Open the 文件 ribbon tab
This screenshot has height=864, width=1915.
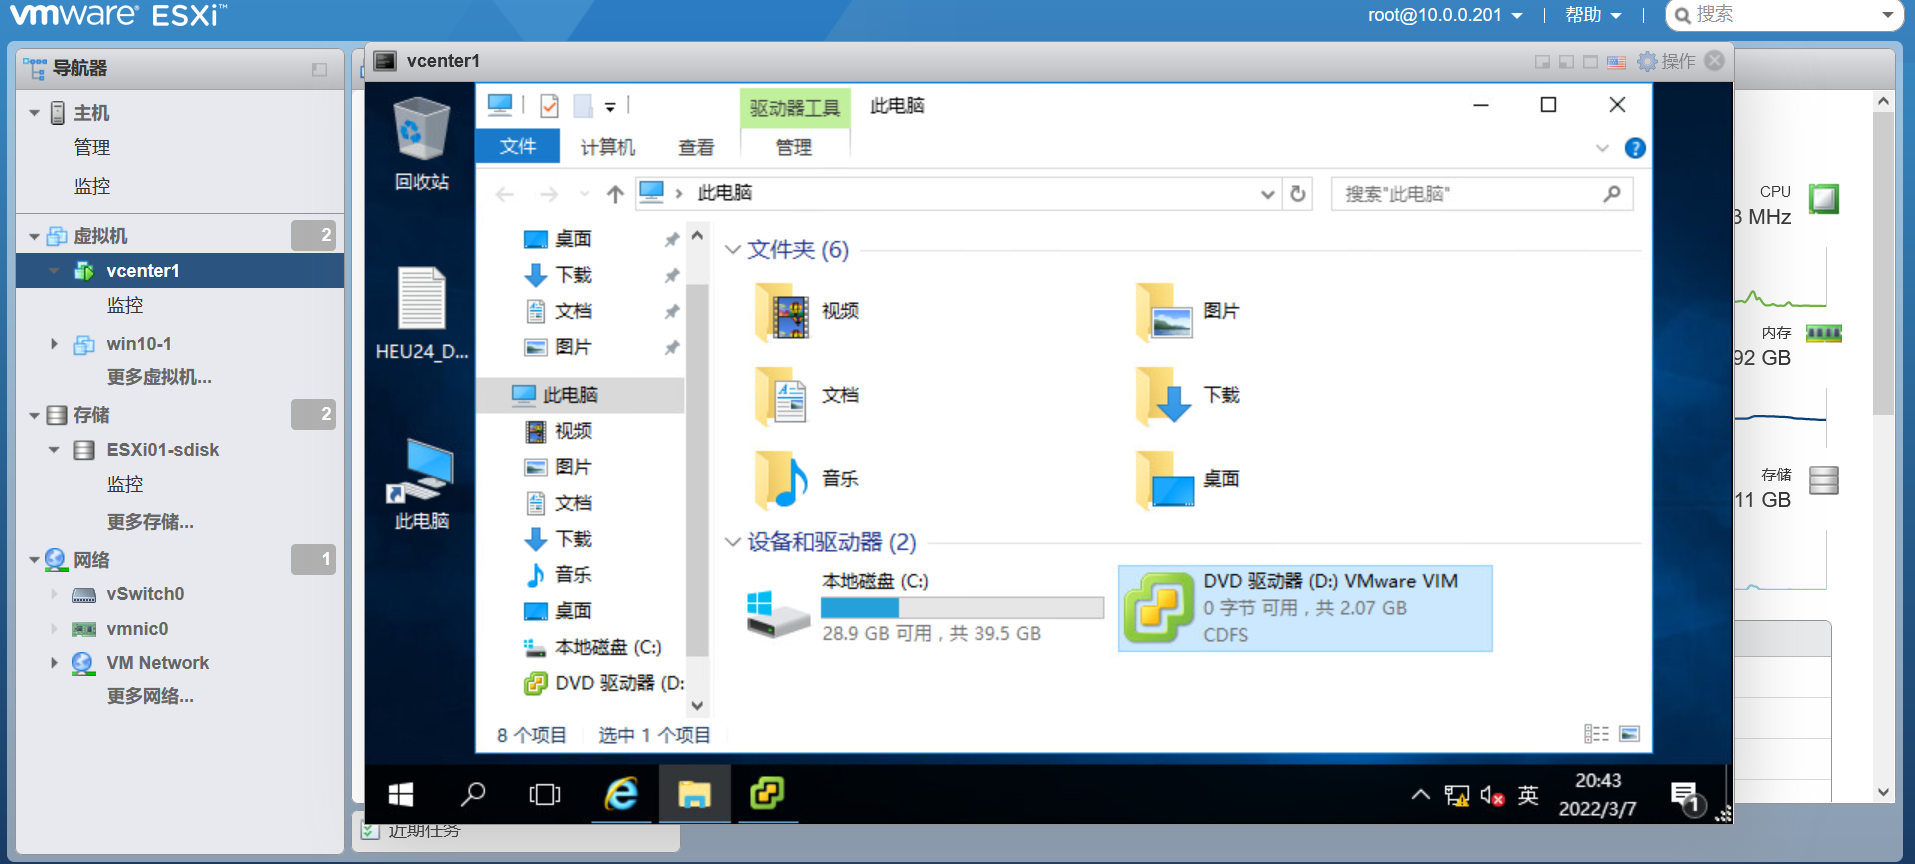point(518,147)
